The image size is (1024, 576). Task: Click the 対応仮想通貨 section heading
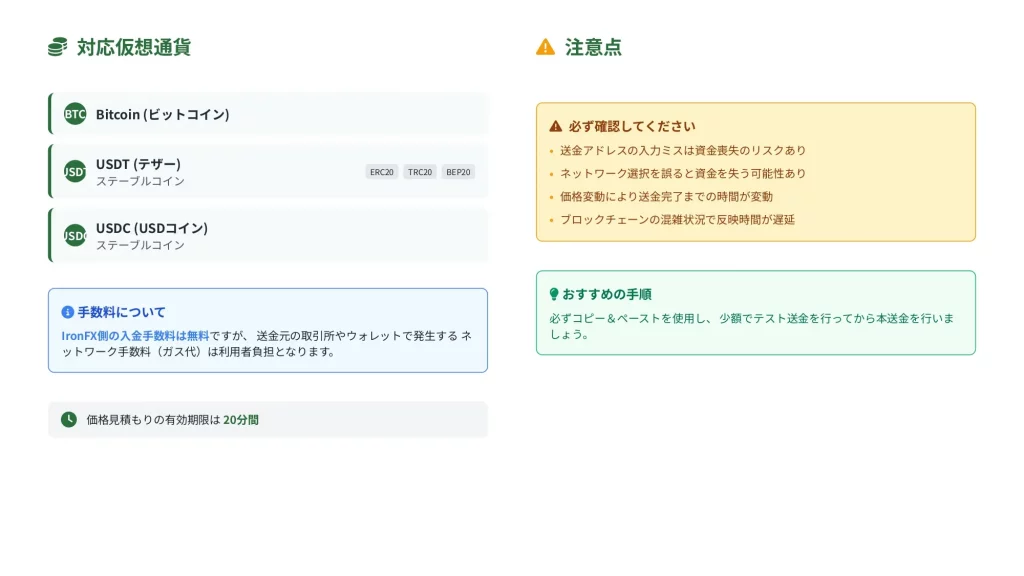tap(134, 47)
